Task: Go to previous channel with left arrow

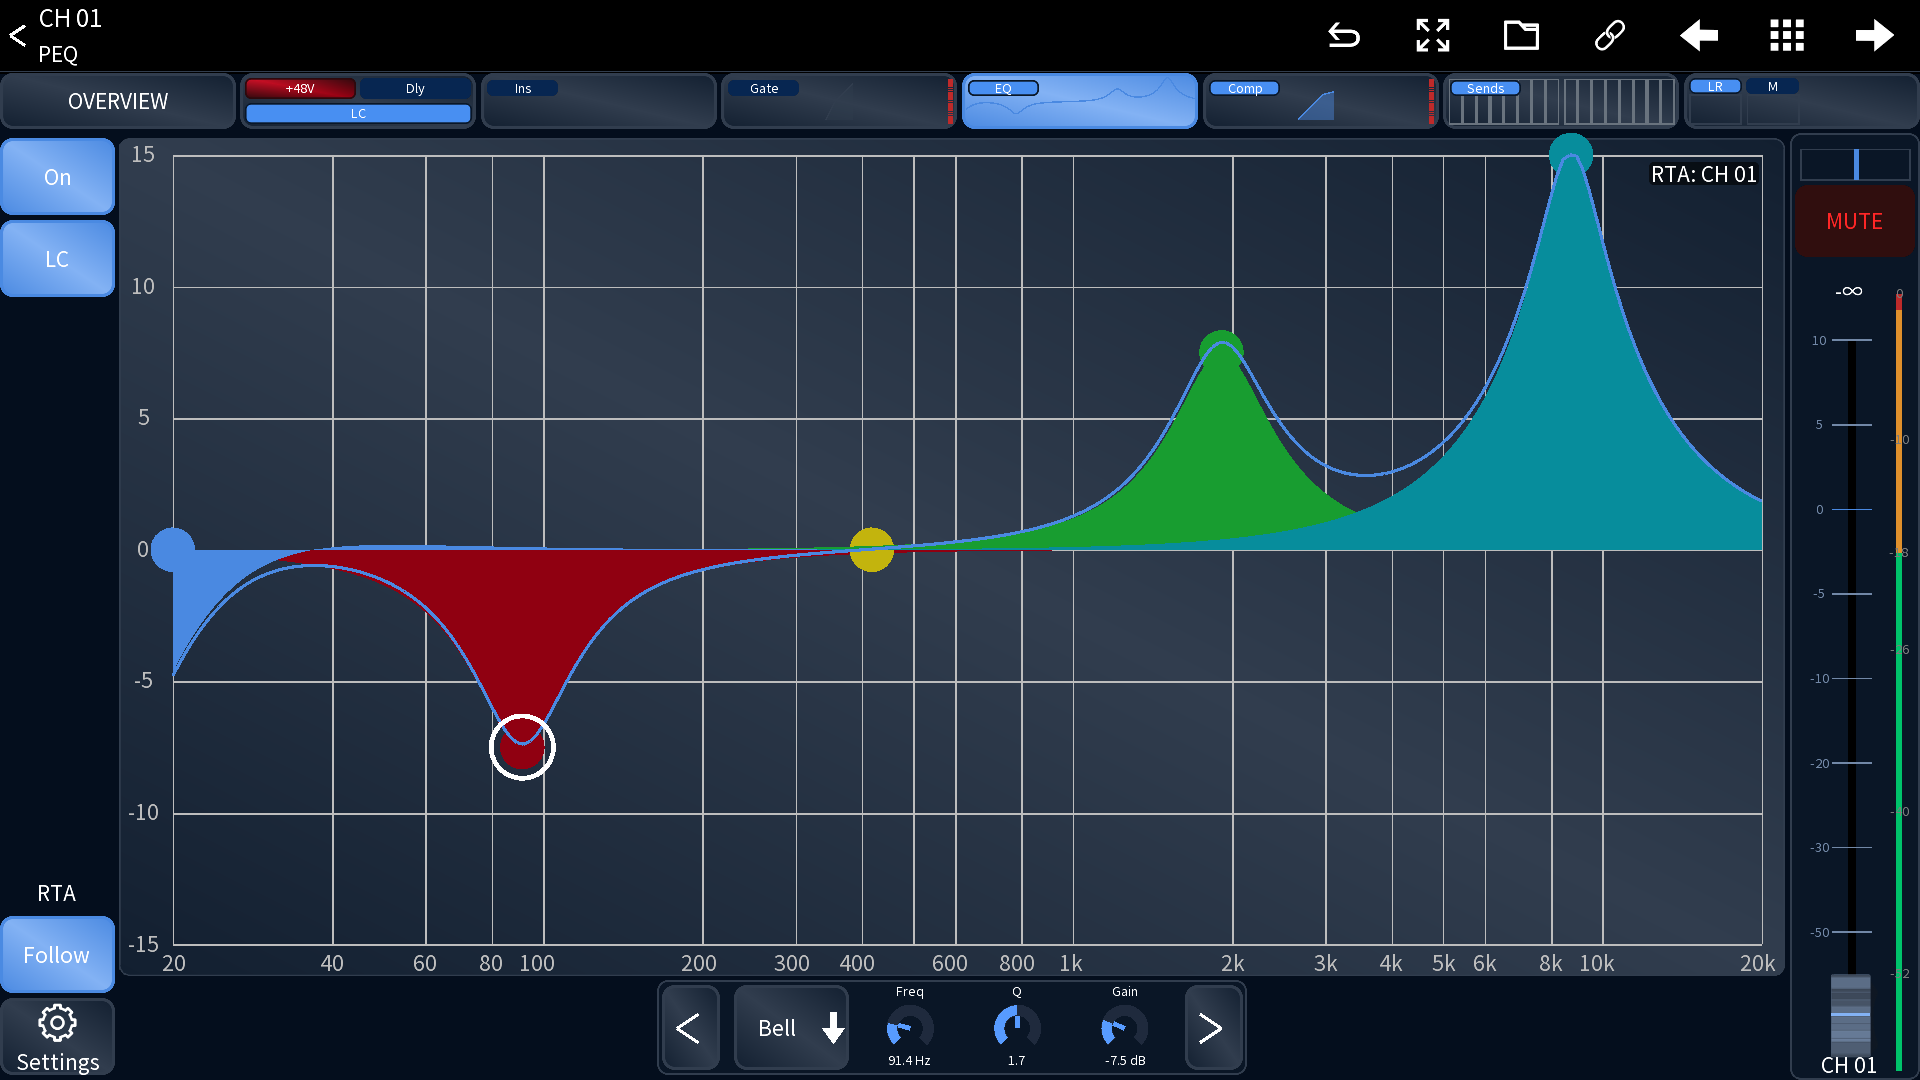Action: (x=1698, y=36)
